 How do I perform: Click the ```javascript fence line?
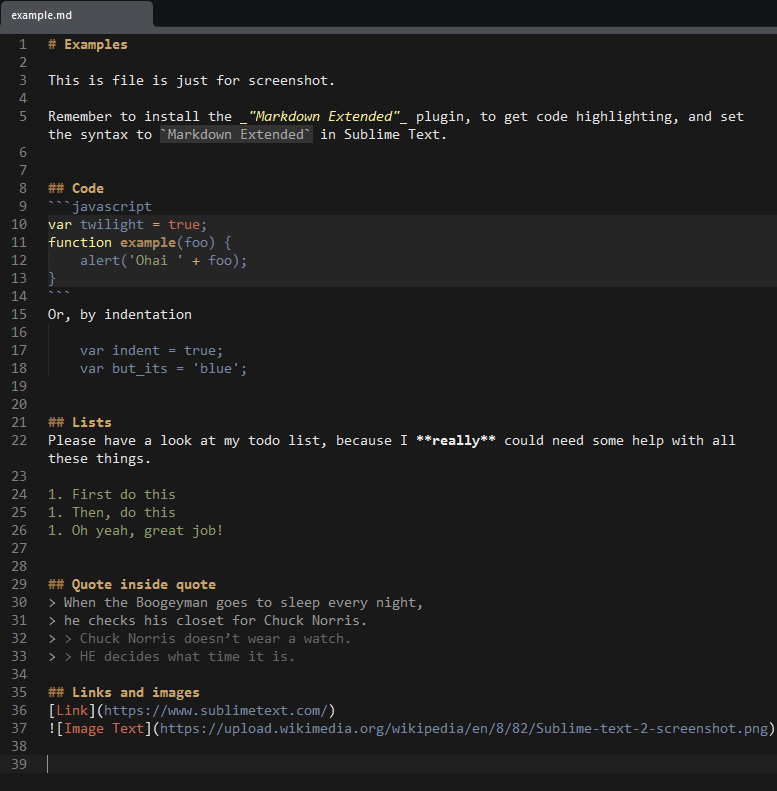[100, 207]
